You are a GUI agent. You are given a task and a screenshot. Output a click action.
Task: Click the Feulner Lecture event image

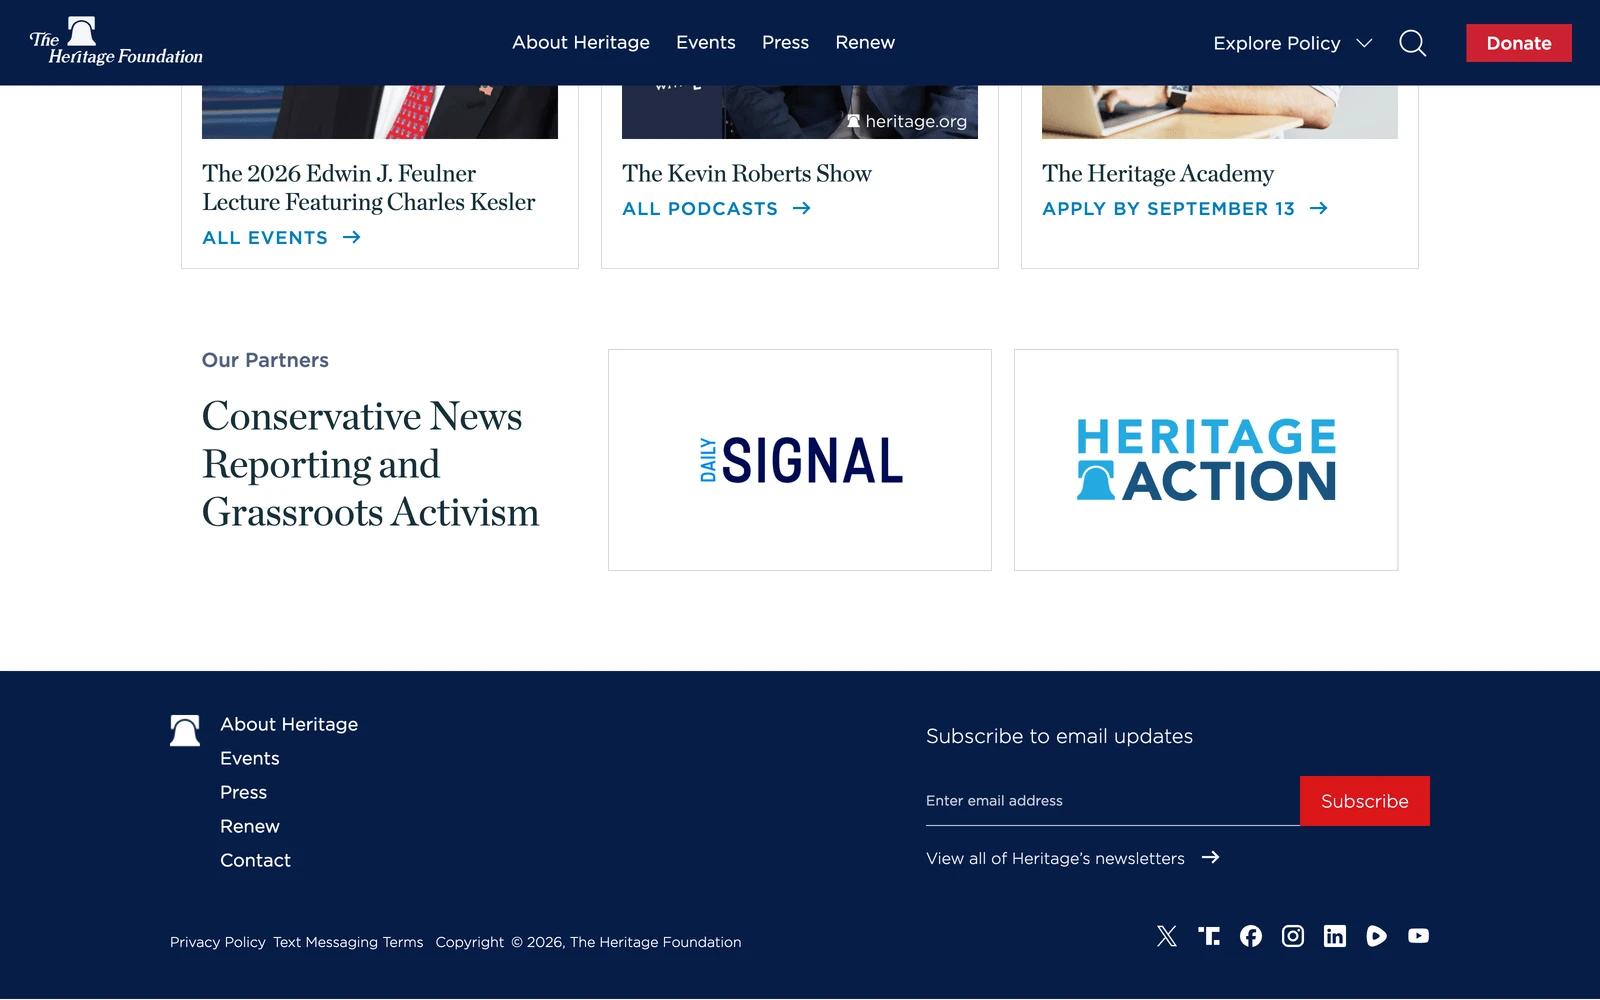[x=380, y=112]
